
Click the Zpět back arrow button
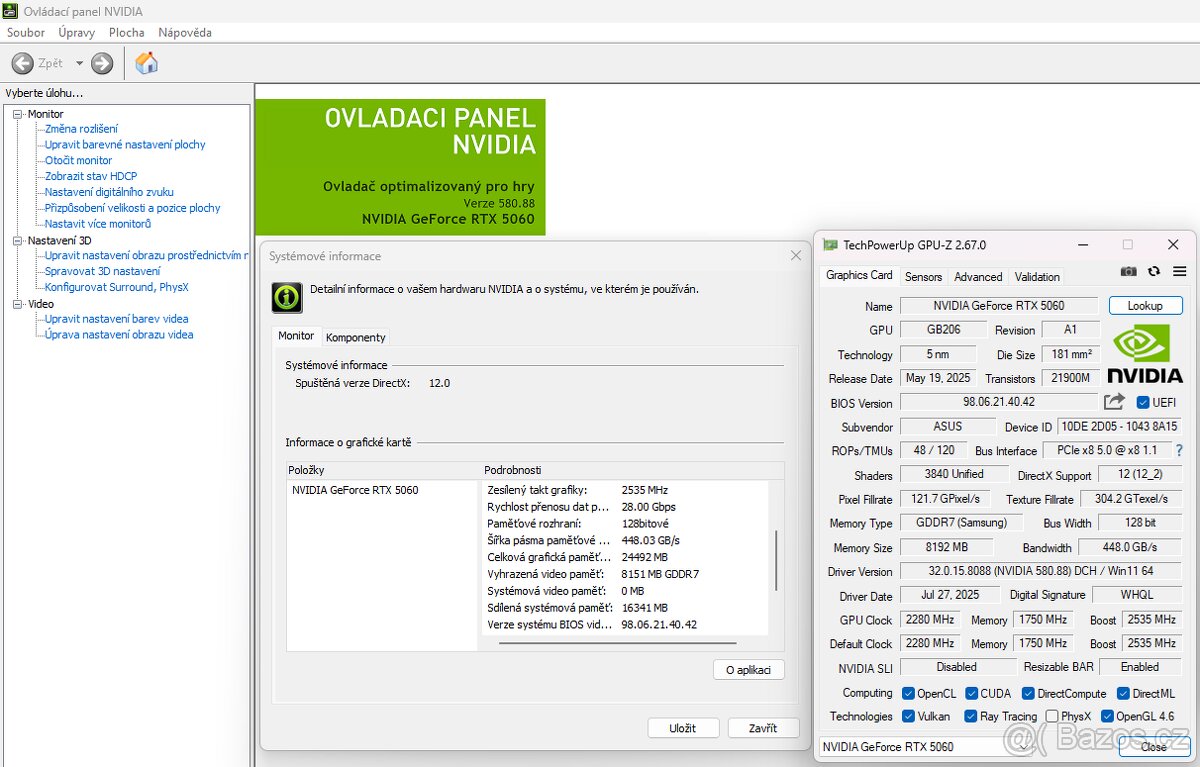[21, 62]
